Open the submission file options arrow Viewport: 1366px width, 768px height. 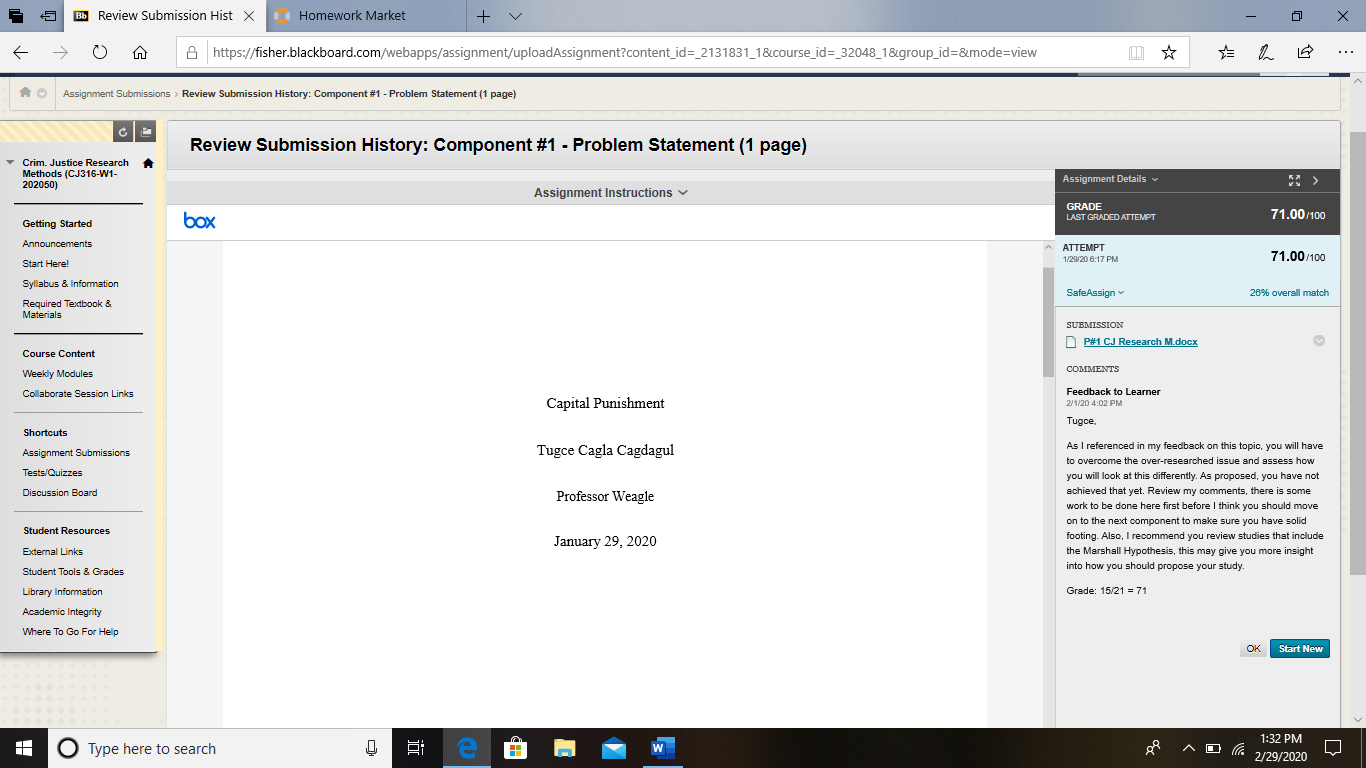1319,341
